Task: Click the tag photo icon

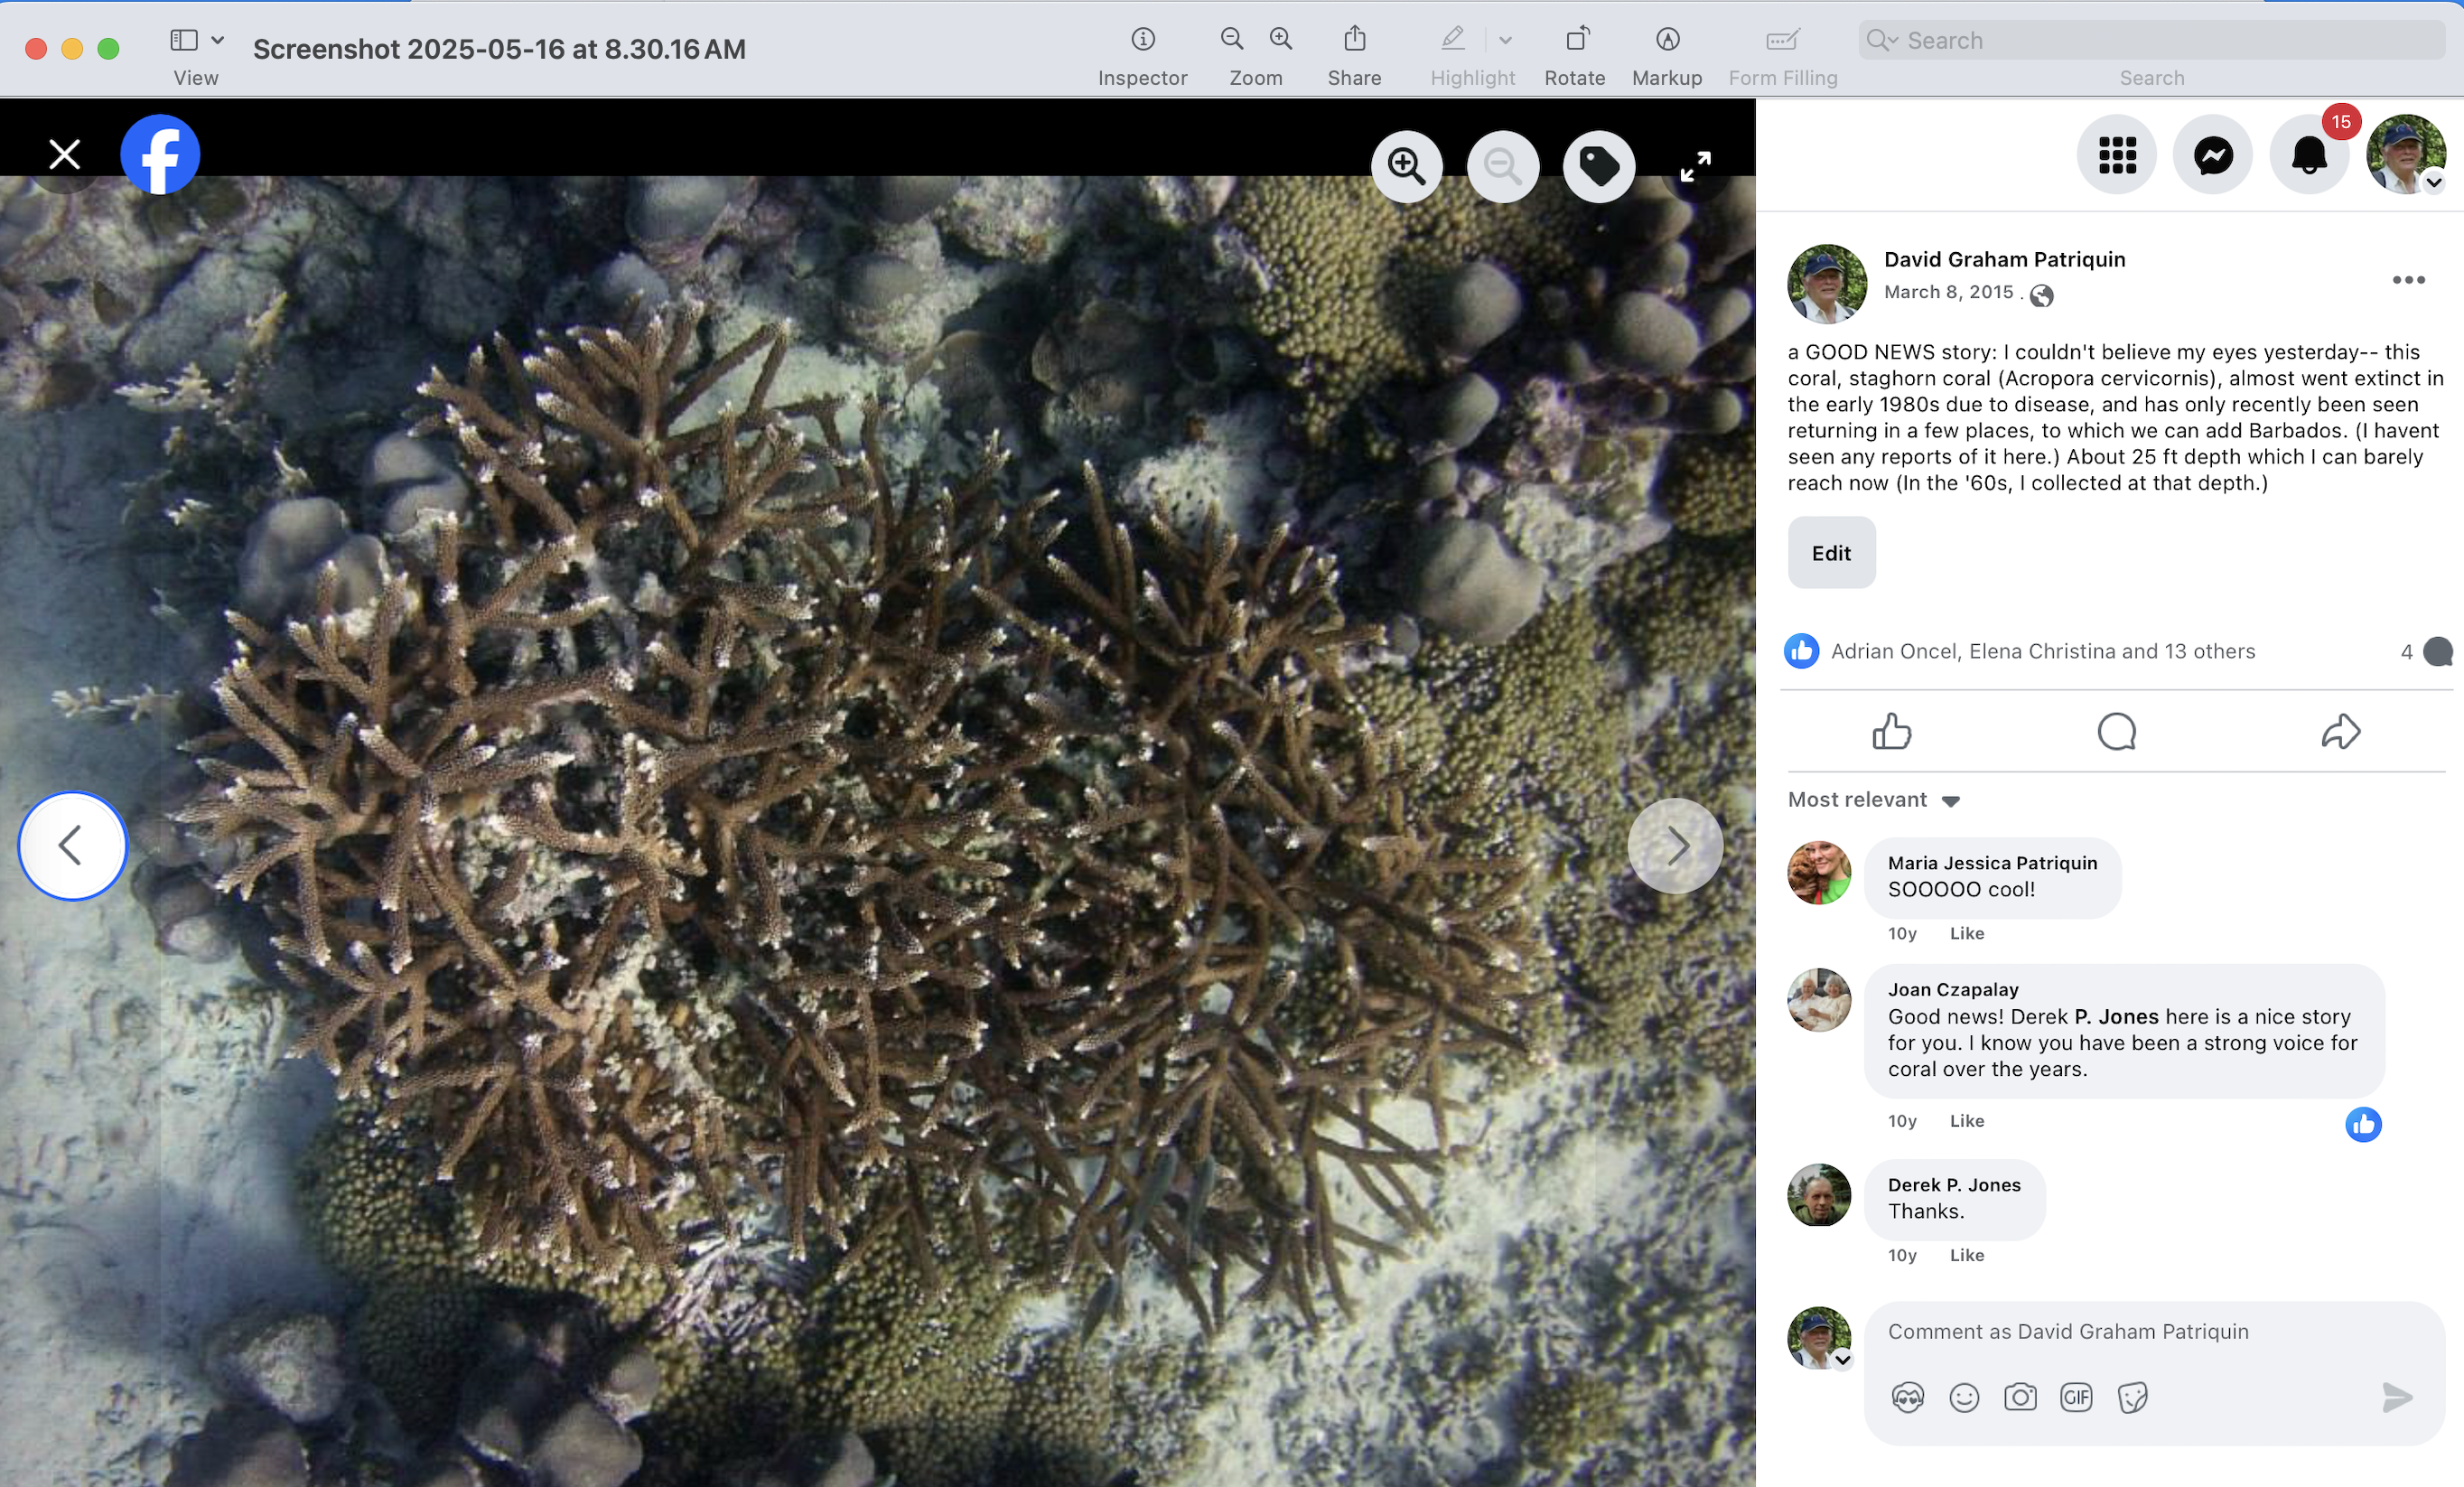Action: [x=1598, y=166]
